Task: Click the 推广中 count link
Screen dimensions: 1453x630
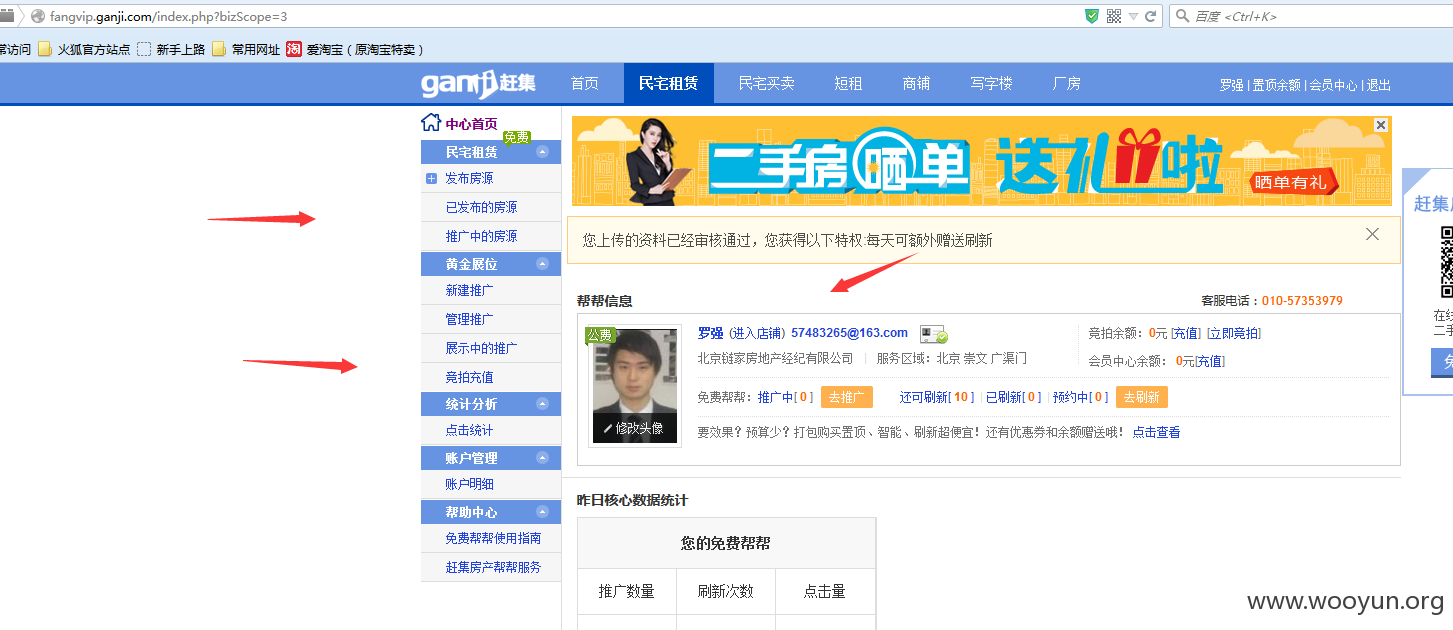Action: [x=785, y=398]
